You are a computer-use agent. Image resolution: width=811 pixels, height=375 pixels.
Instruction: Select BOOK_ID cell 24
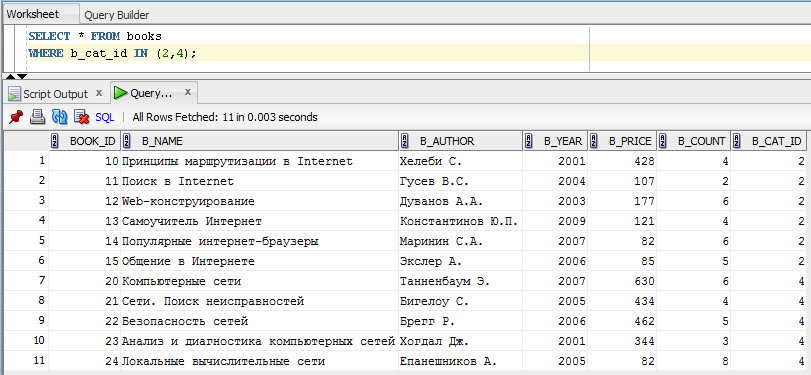pos(85,361)
